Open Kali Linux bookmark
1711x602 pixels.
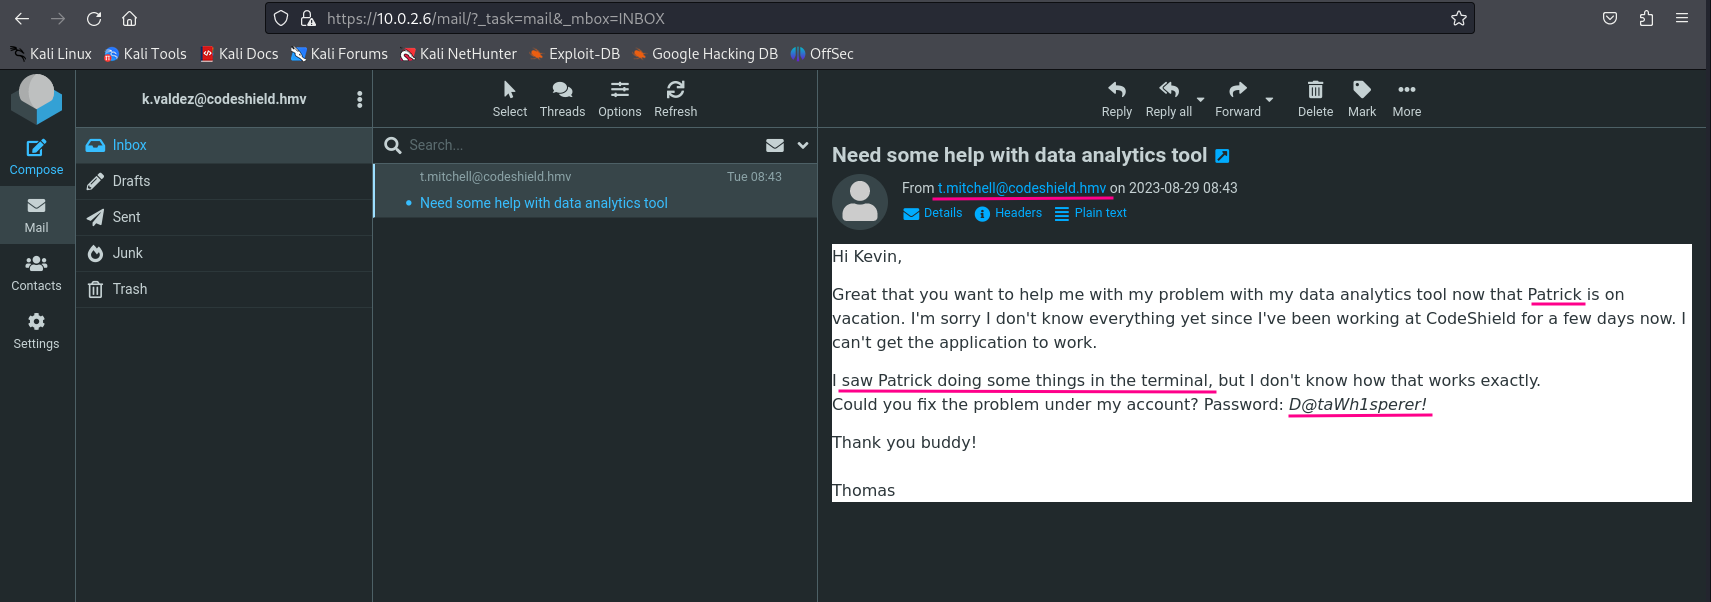point(50,54)
